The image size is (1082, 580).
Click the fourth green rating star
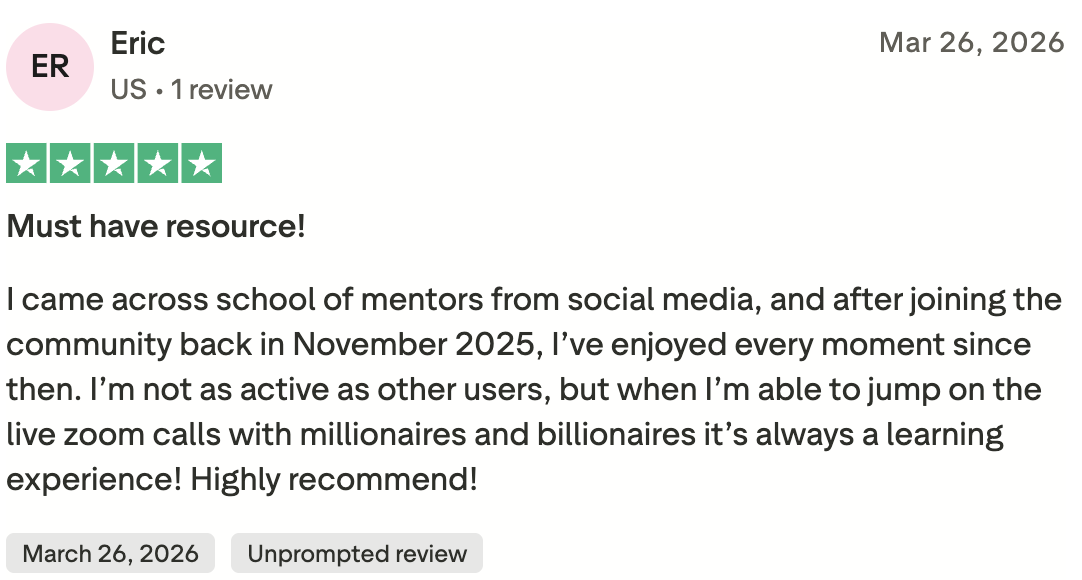(x=158, y=163)
